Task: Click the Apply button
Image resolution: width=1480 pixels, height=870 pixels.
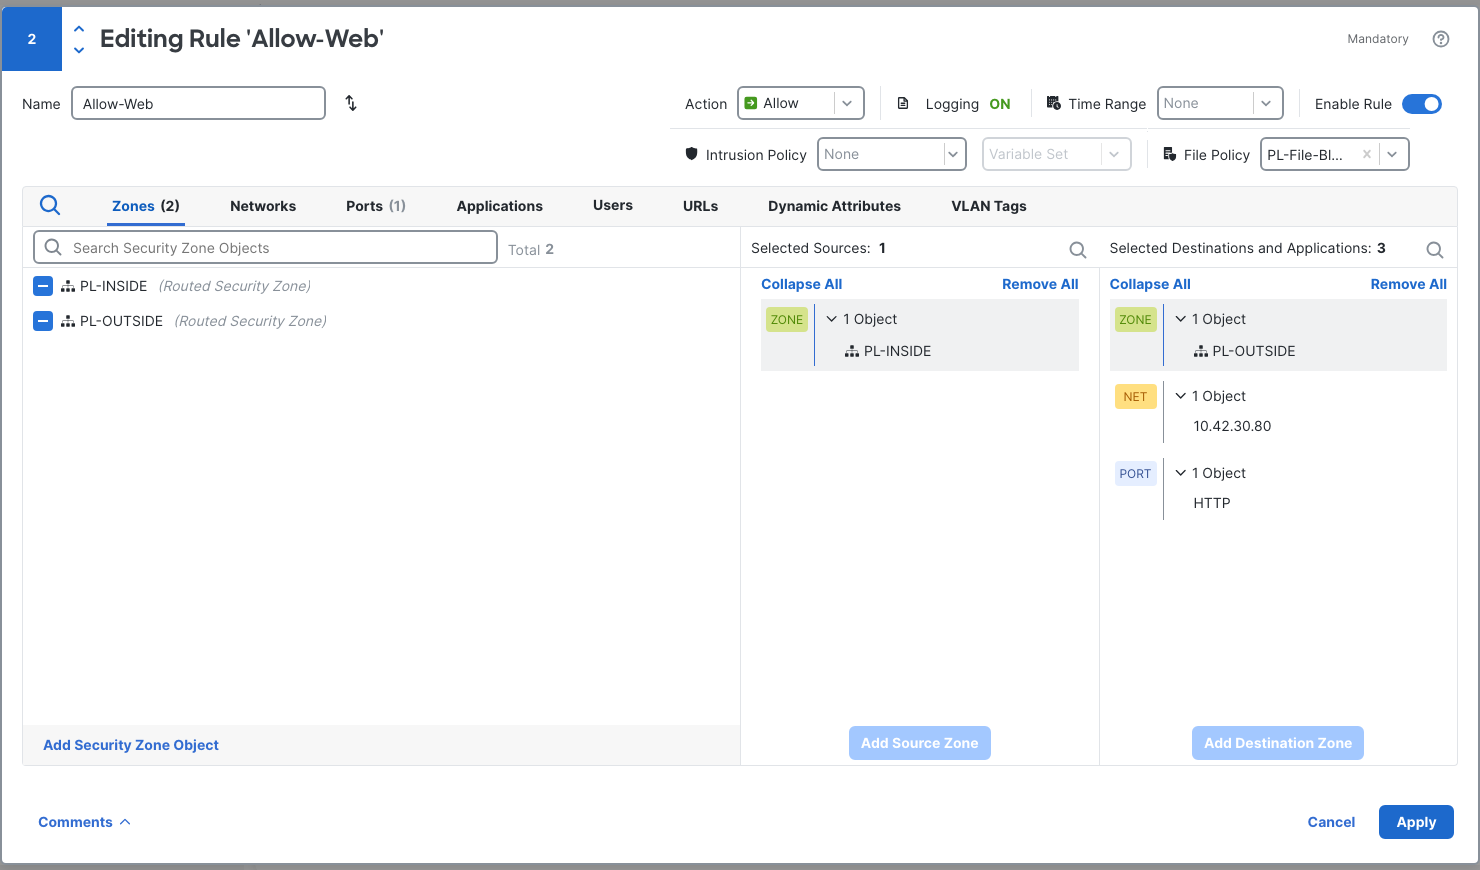Action: 1416,822
